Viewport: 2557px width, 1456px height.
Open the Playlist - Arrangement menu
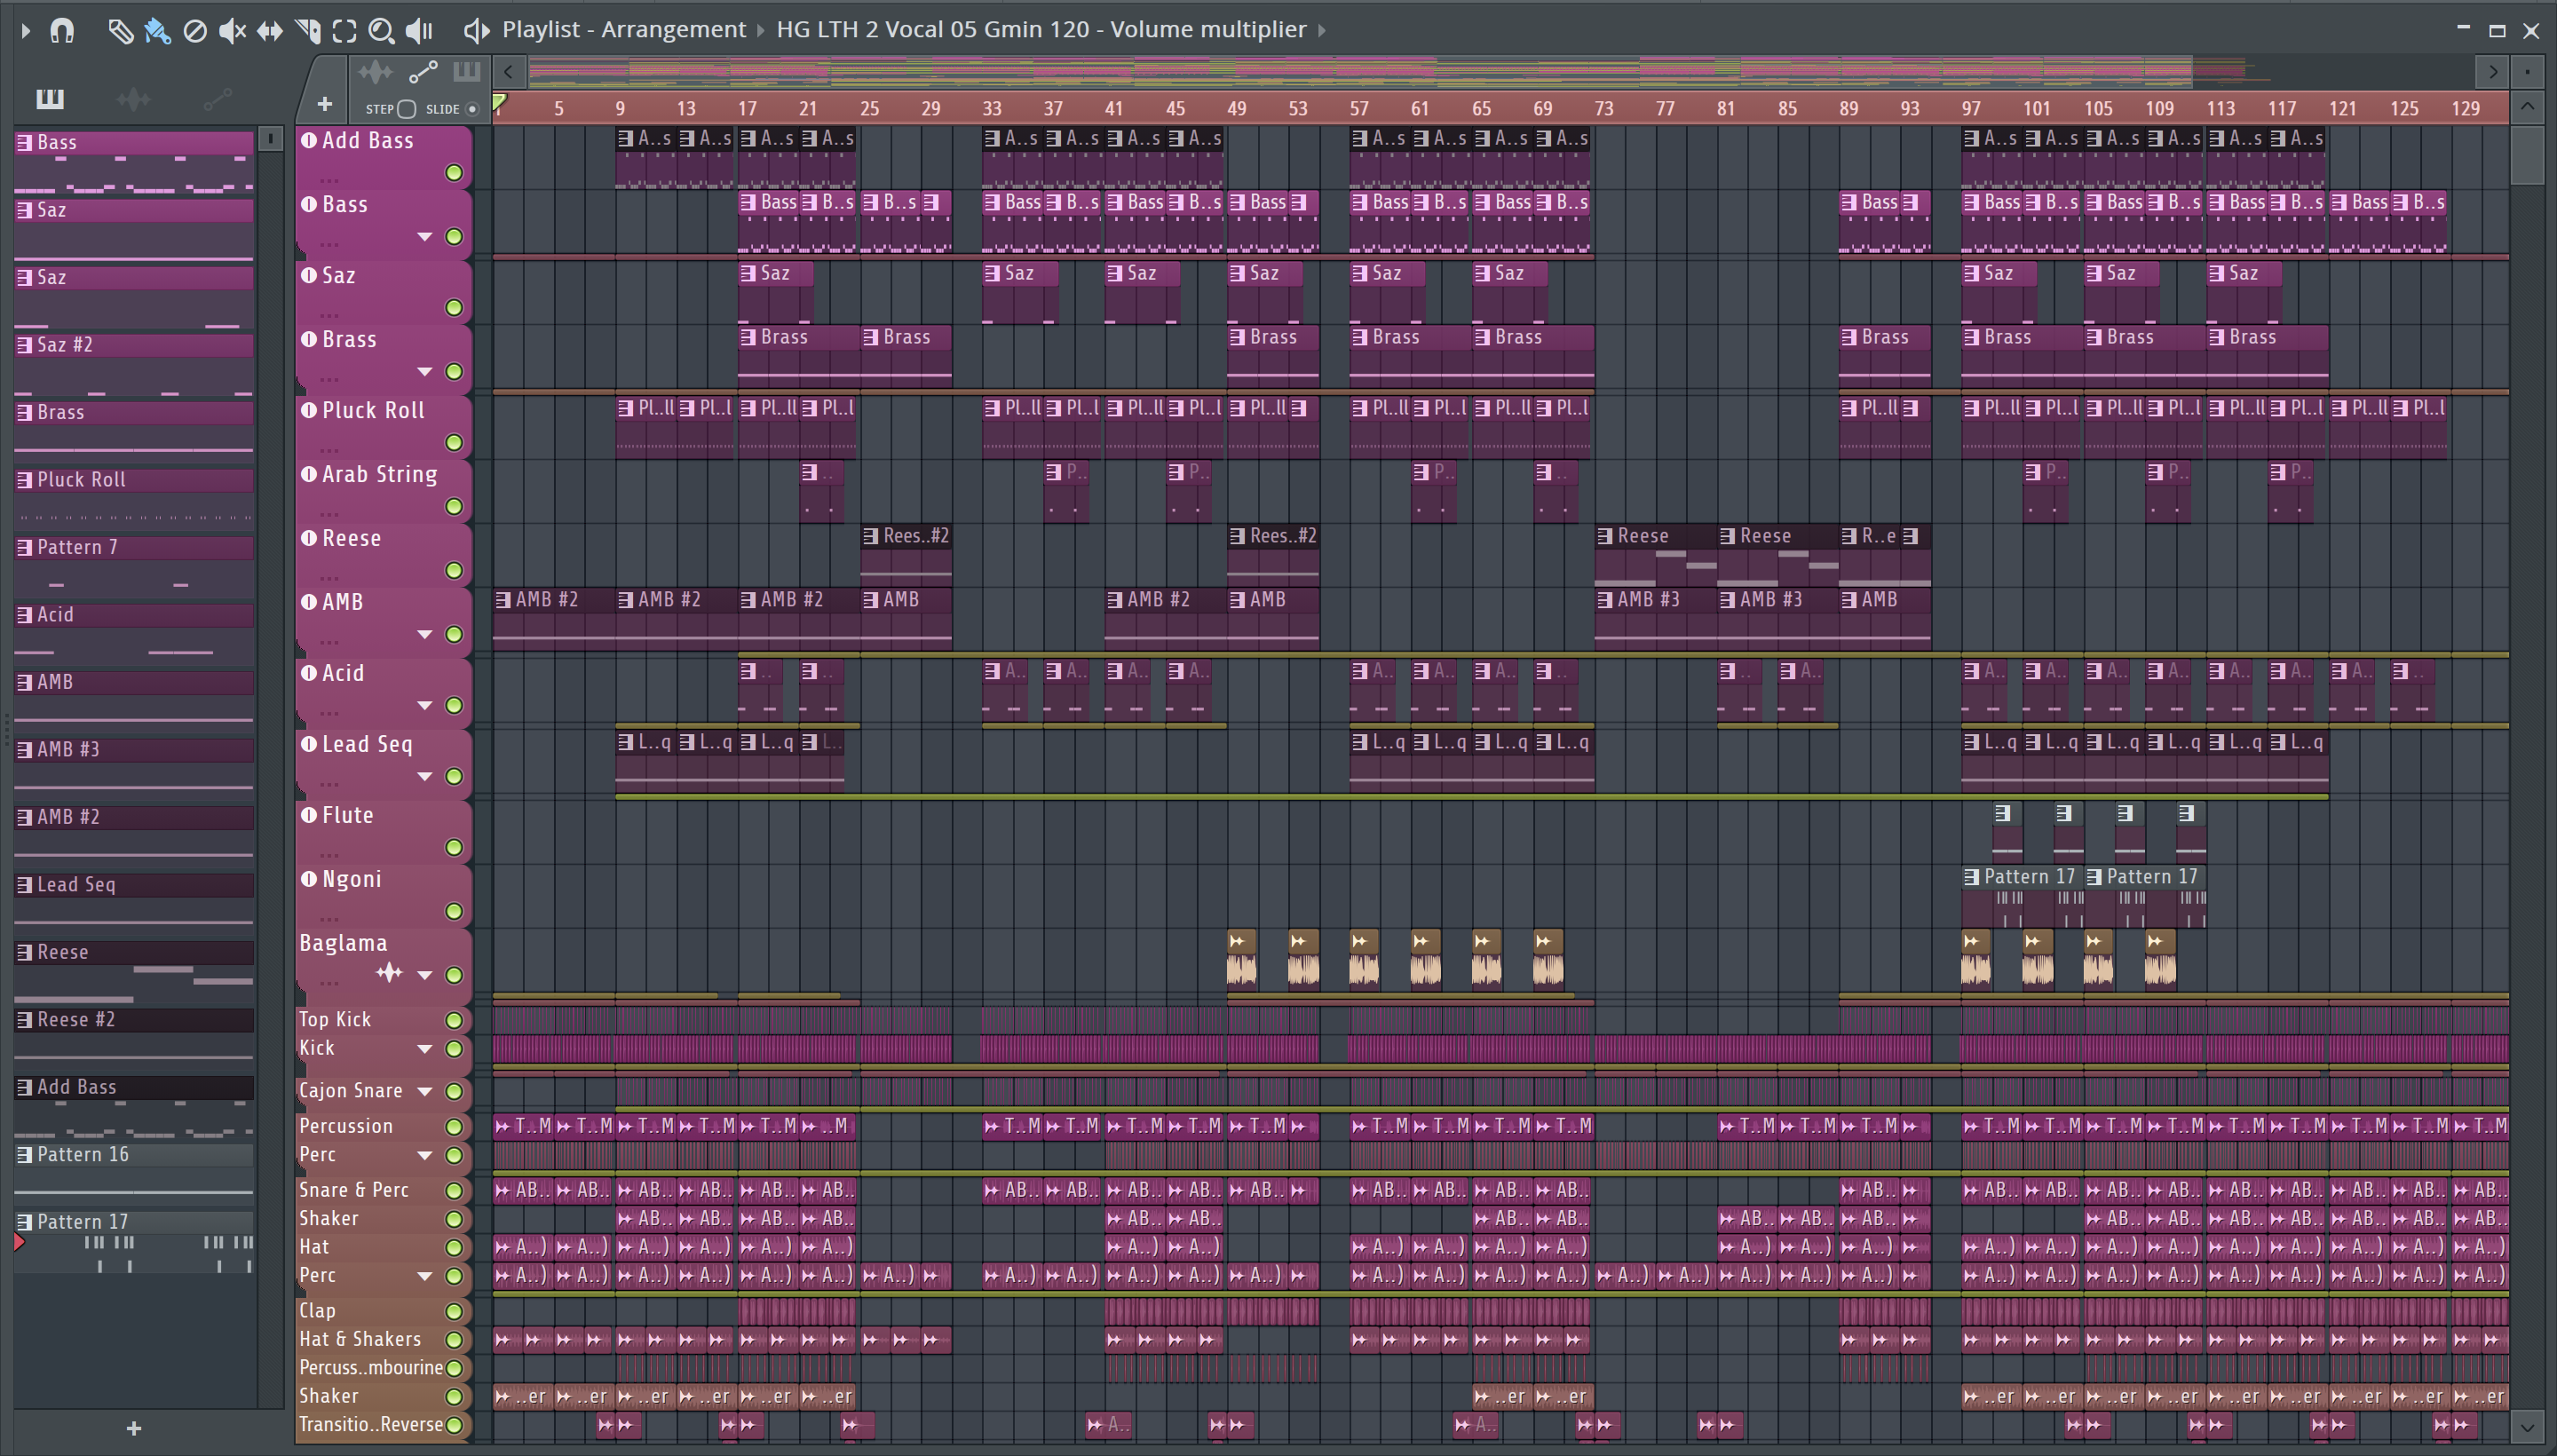[x=624, y=30]
